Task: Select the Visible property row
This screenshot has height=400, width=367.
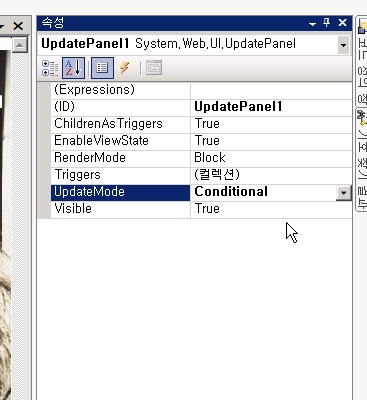Action: point(202,209)
